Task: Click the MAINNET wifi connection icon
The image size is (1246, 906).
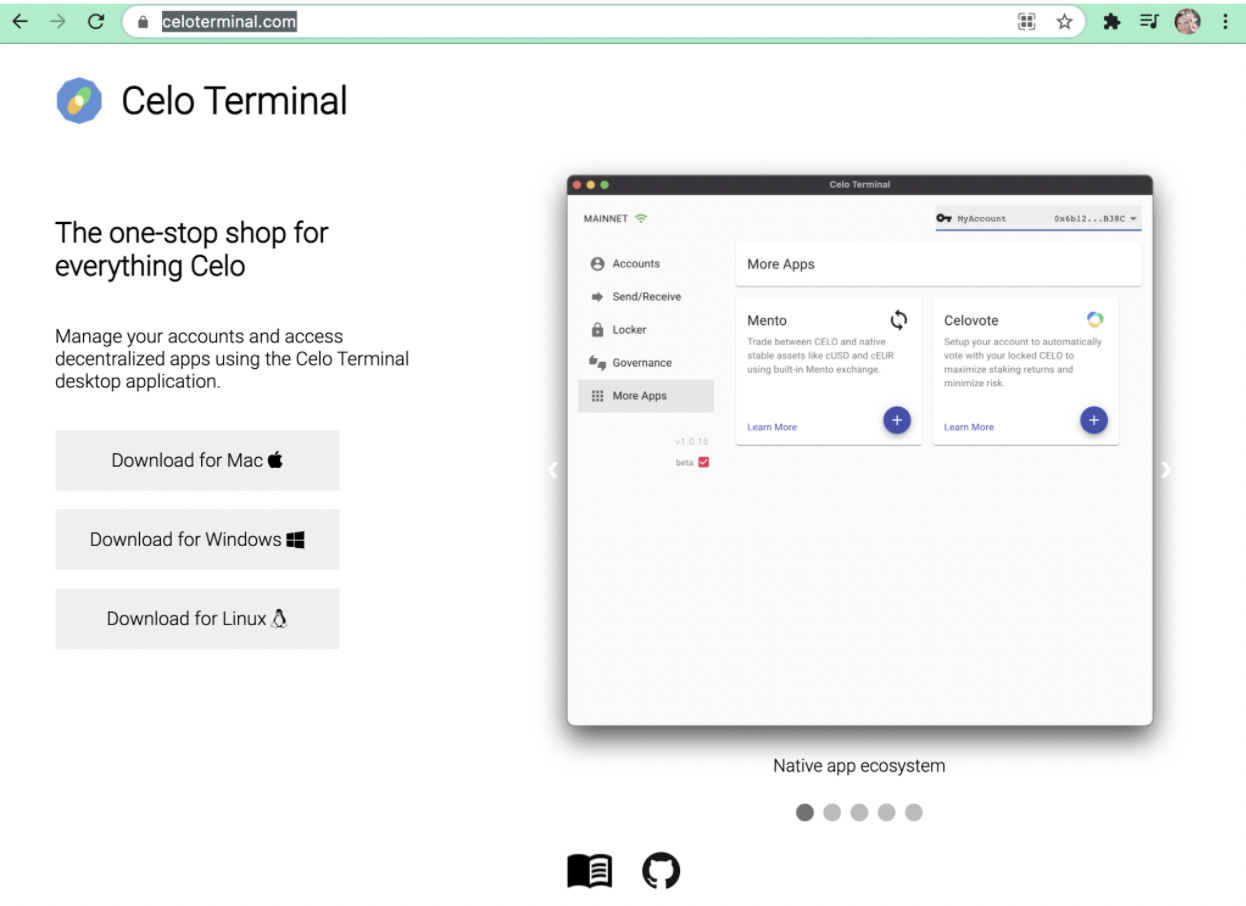Action: coord(641,218)
